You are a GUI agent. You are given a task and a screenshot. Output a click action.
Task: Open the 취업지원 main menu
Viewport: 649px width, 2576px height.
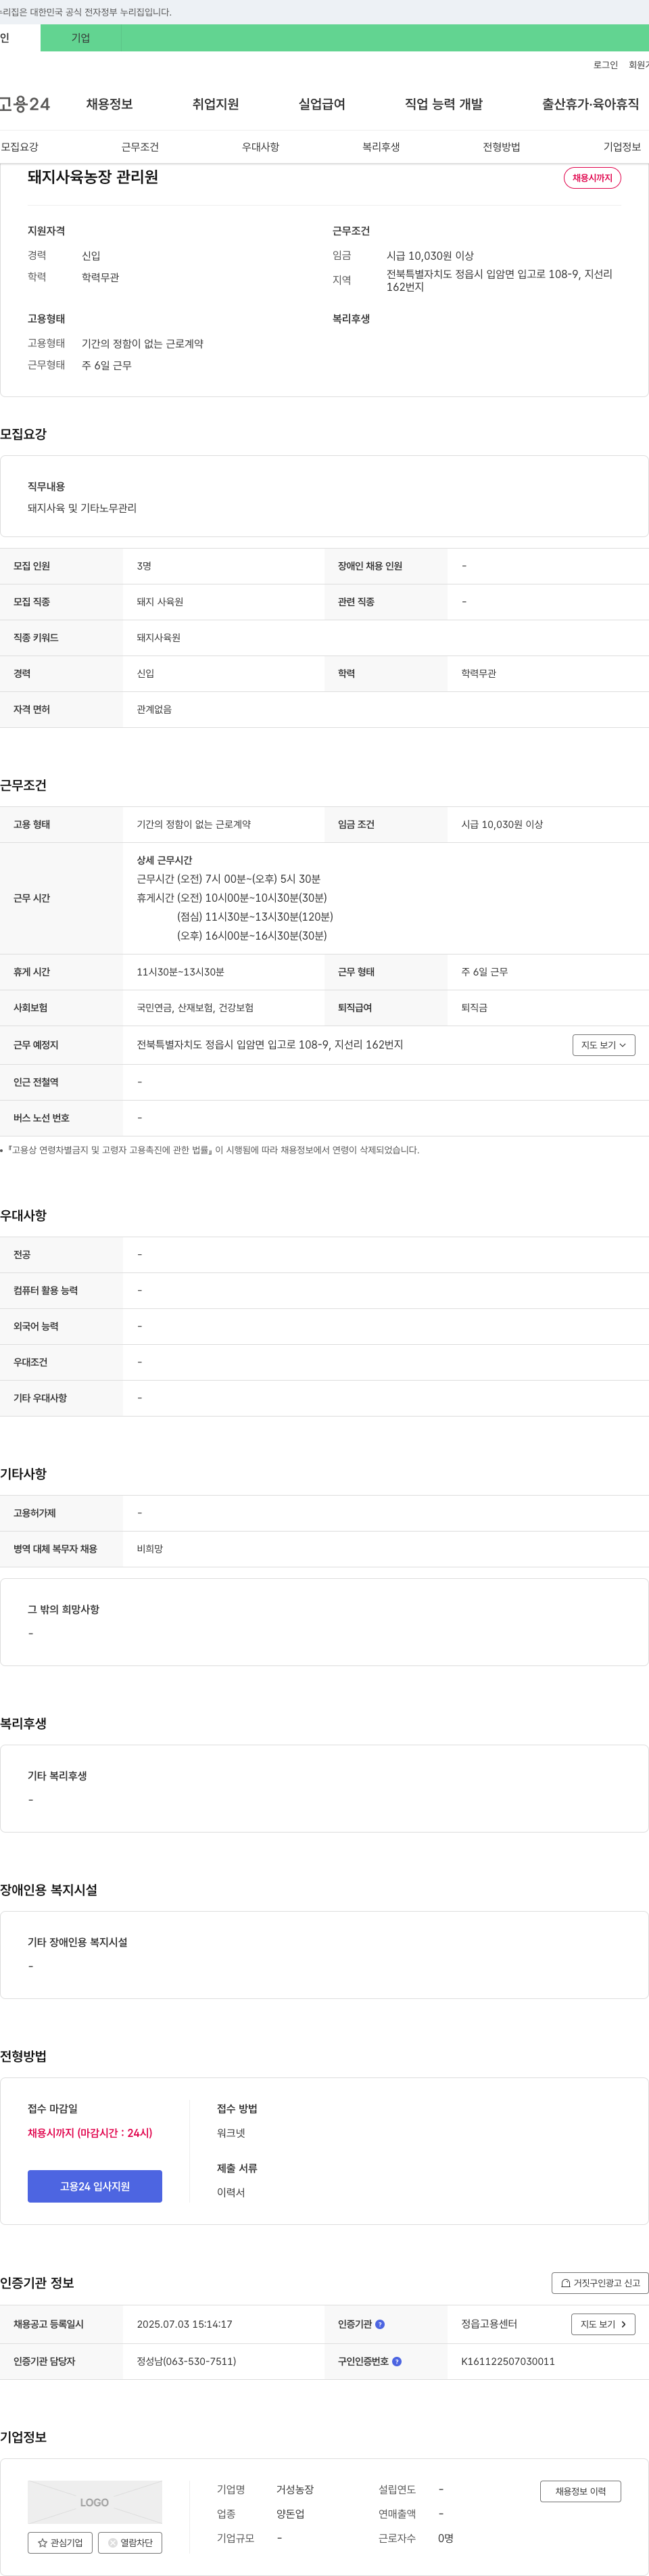click(x=215, y=104)
